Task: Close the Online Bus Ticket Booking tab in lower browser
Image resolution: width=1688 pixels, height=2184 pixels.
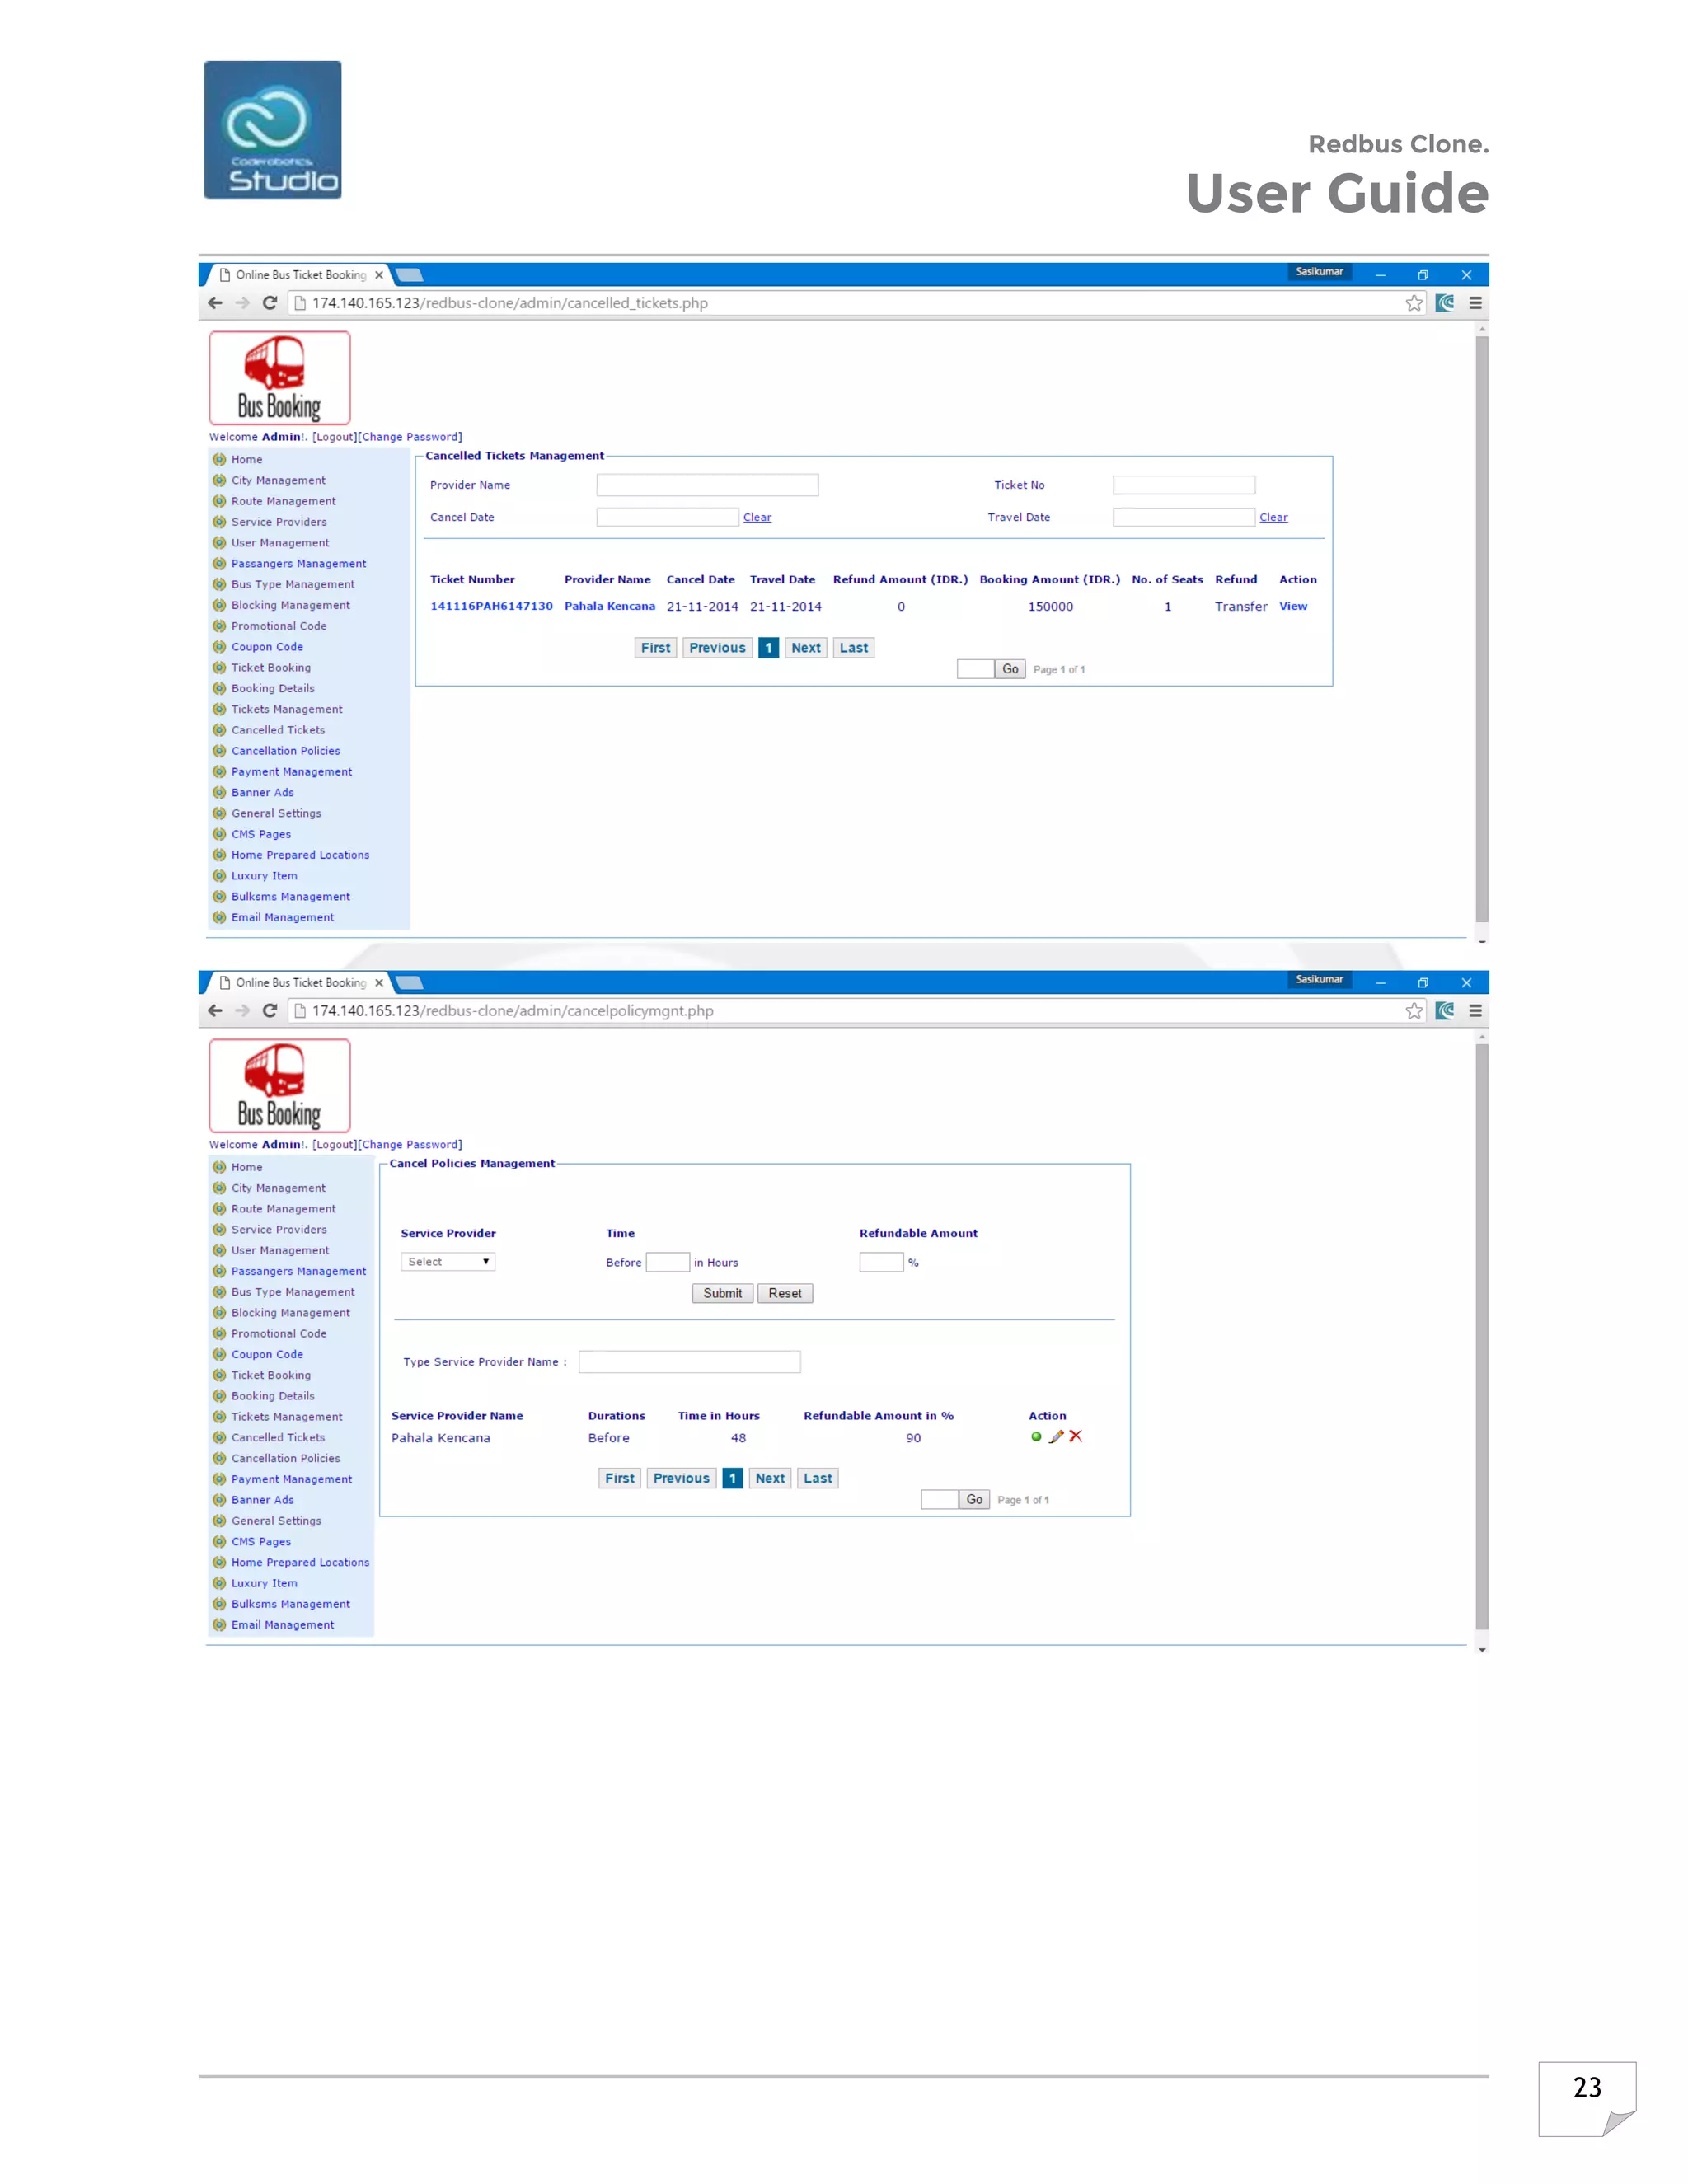Action: click(379, 983)
